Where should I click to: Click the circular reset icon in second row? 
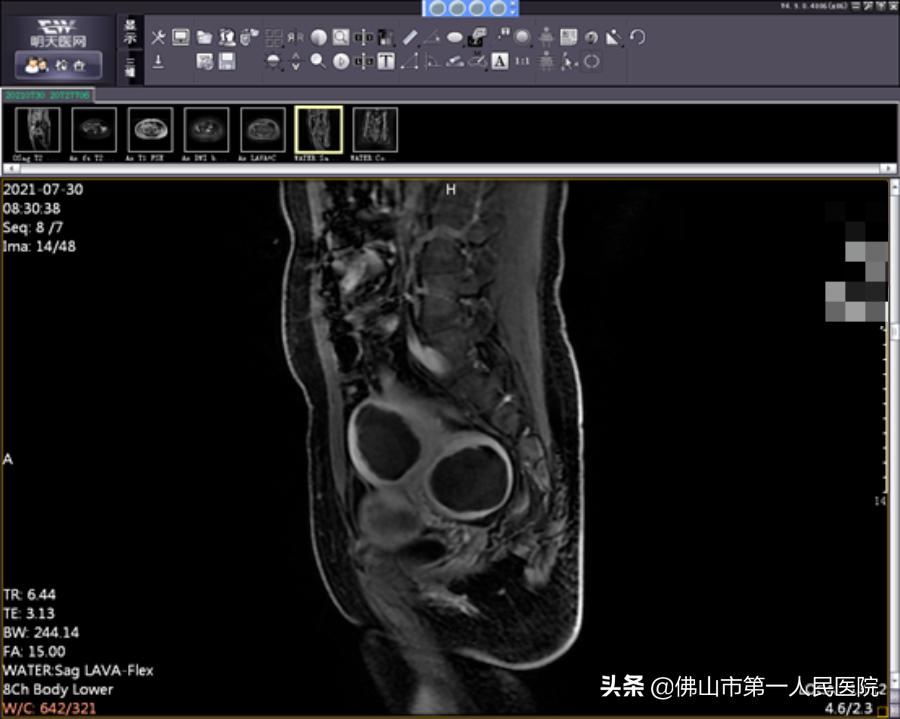pos(591,61)
